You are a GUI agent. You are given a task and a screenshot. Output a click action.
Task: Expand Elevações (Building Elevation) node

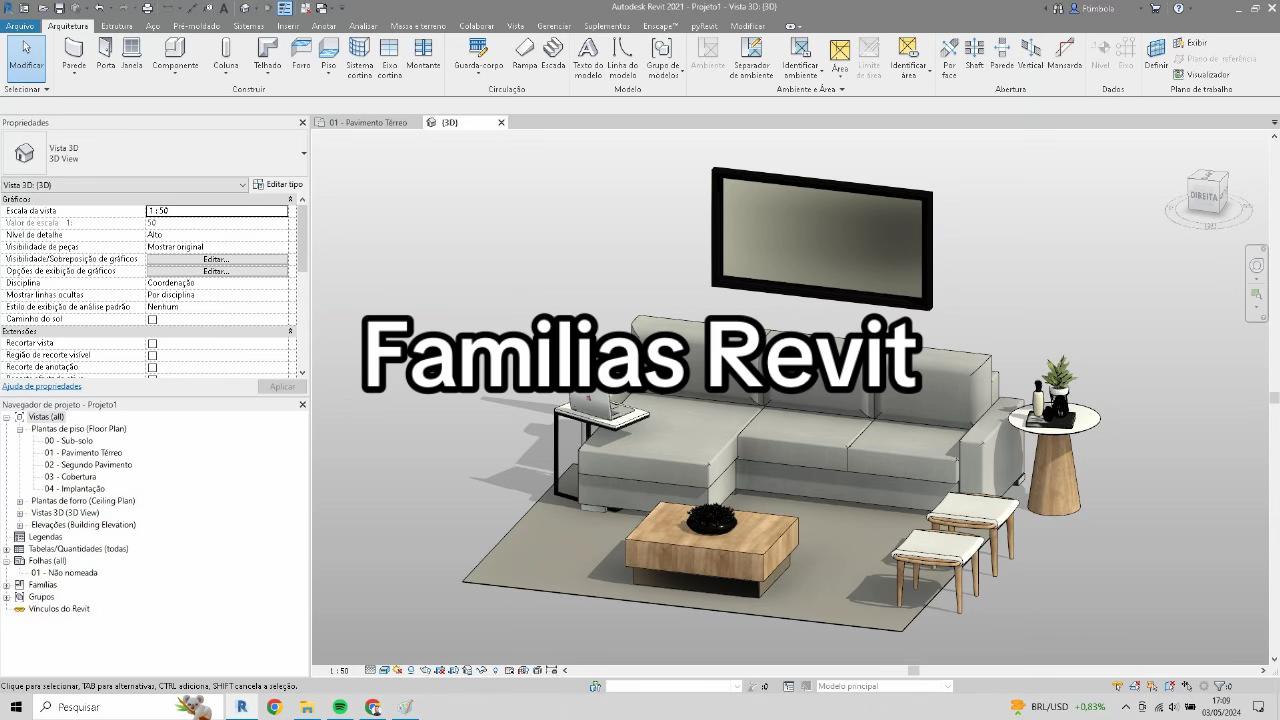coord(20,525)
